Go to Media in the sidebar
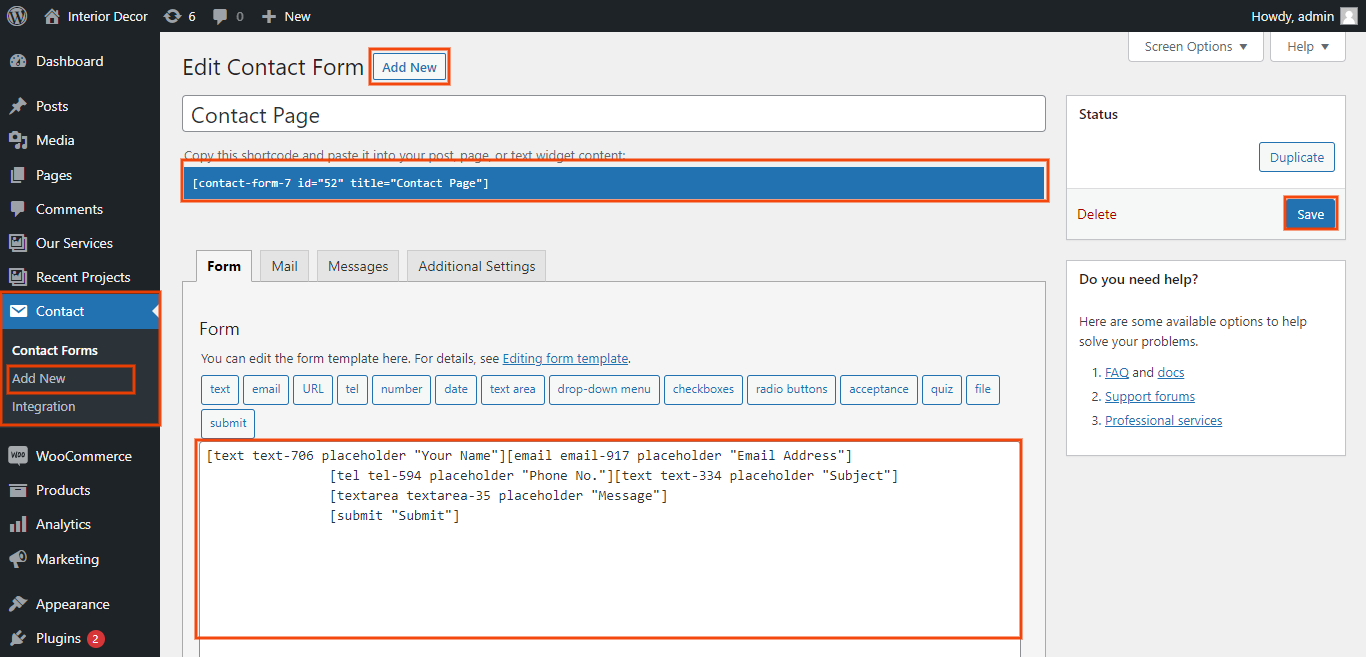Viewport: 1366px width, 657px height. pos(55,140)
